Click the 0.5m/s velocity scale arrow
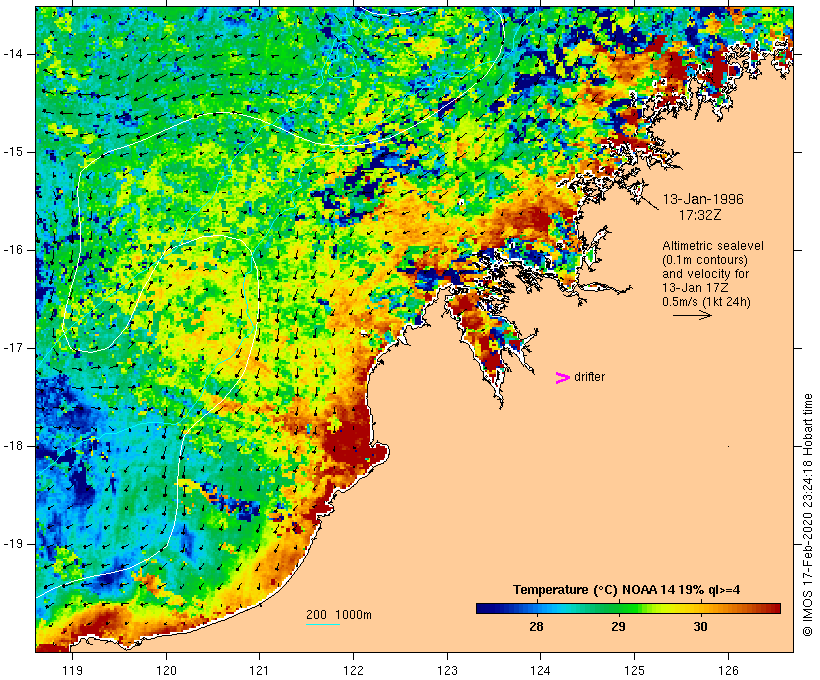This screenshot has width=820, height=680. pos(692,315)
